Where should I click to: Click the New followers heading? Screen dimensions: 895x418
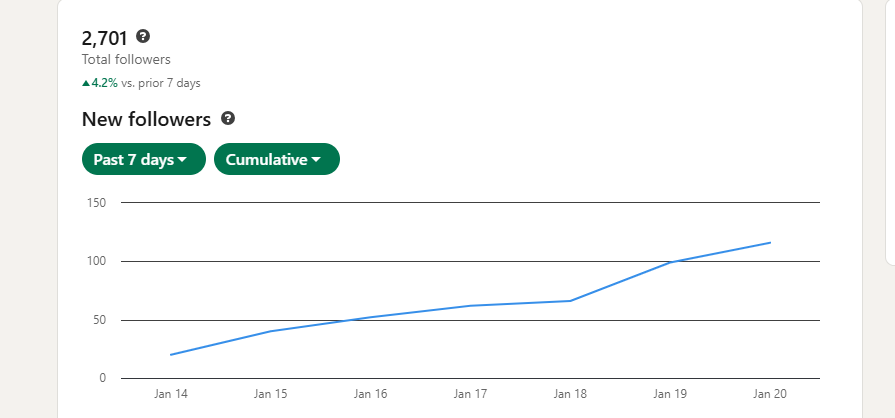(x=147, y=119)
